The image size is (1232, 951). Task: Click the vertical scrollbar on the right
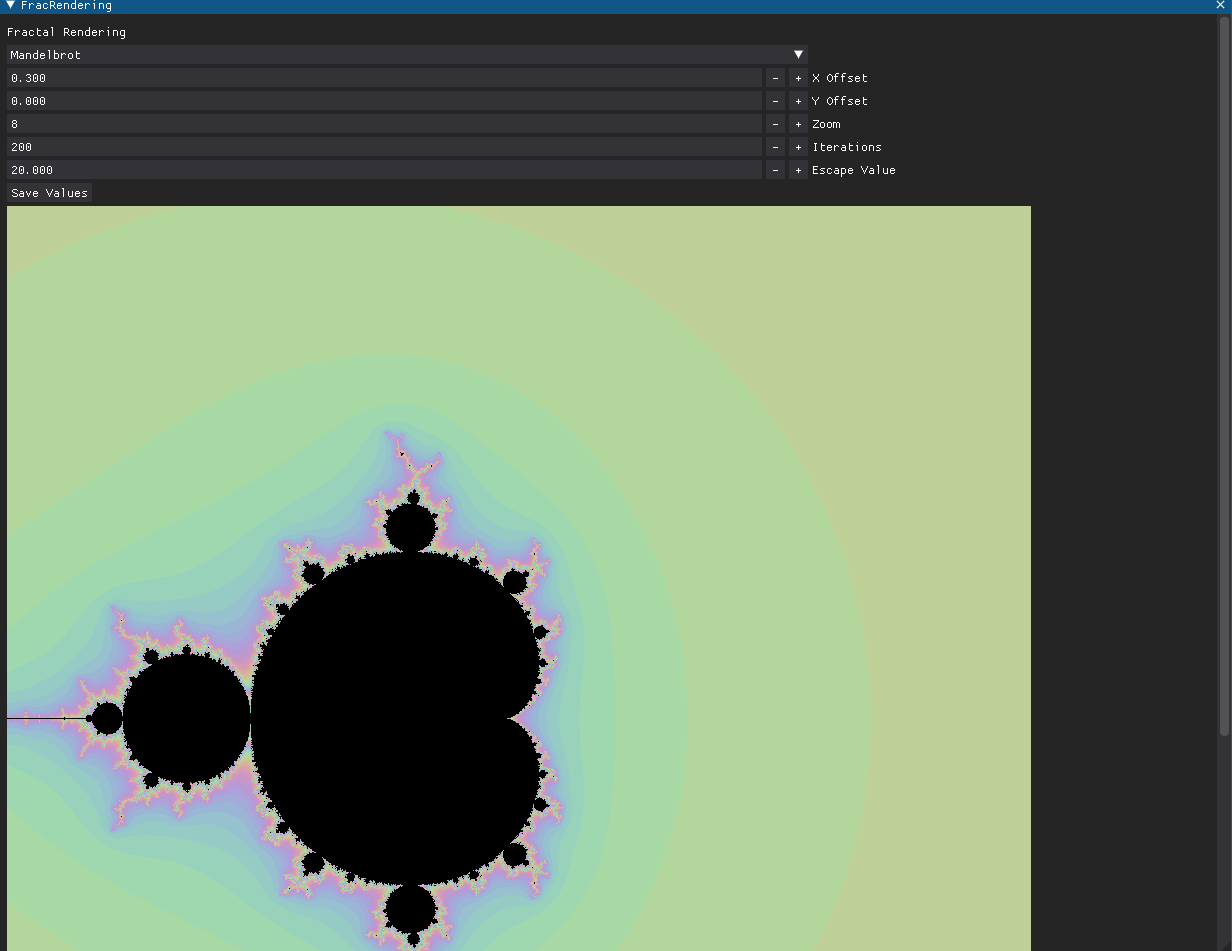[1224, 376]
